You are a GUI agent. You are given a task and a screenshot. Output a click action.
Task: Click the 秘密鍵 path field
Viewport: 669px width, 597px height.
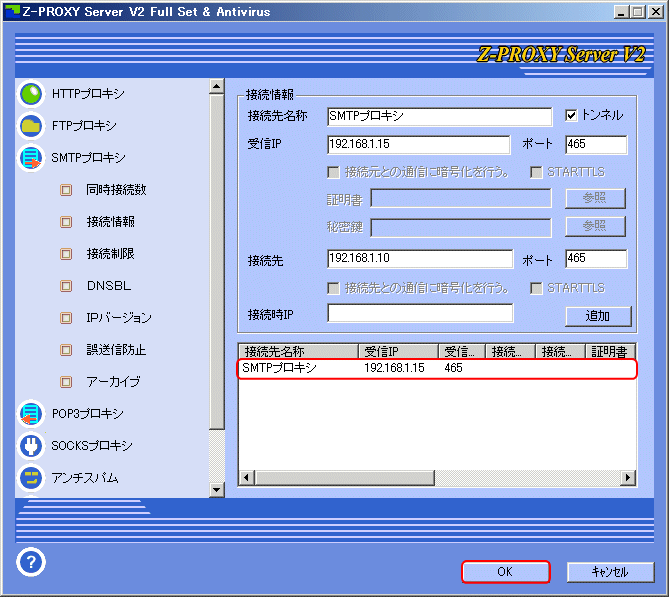click(x=461, y=227)
